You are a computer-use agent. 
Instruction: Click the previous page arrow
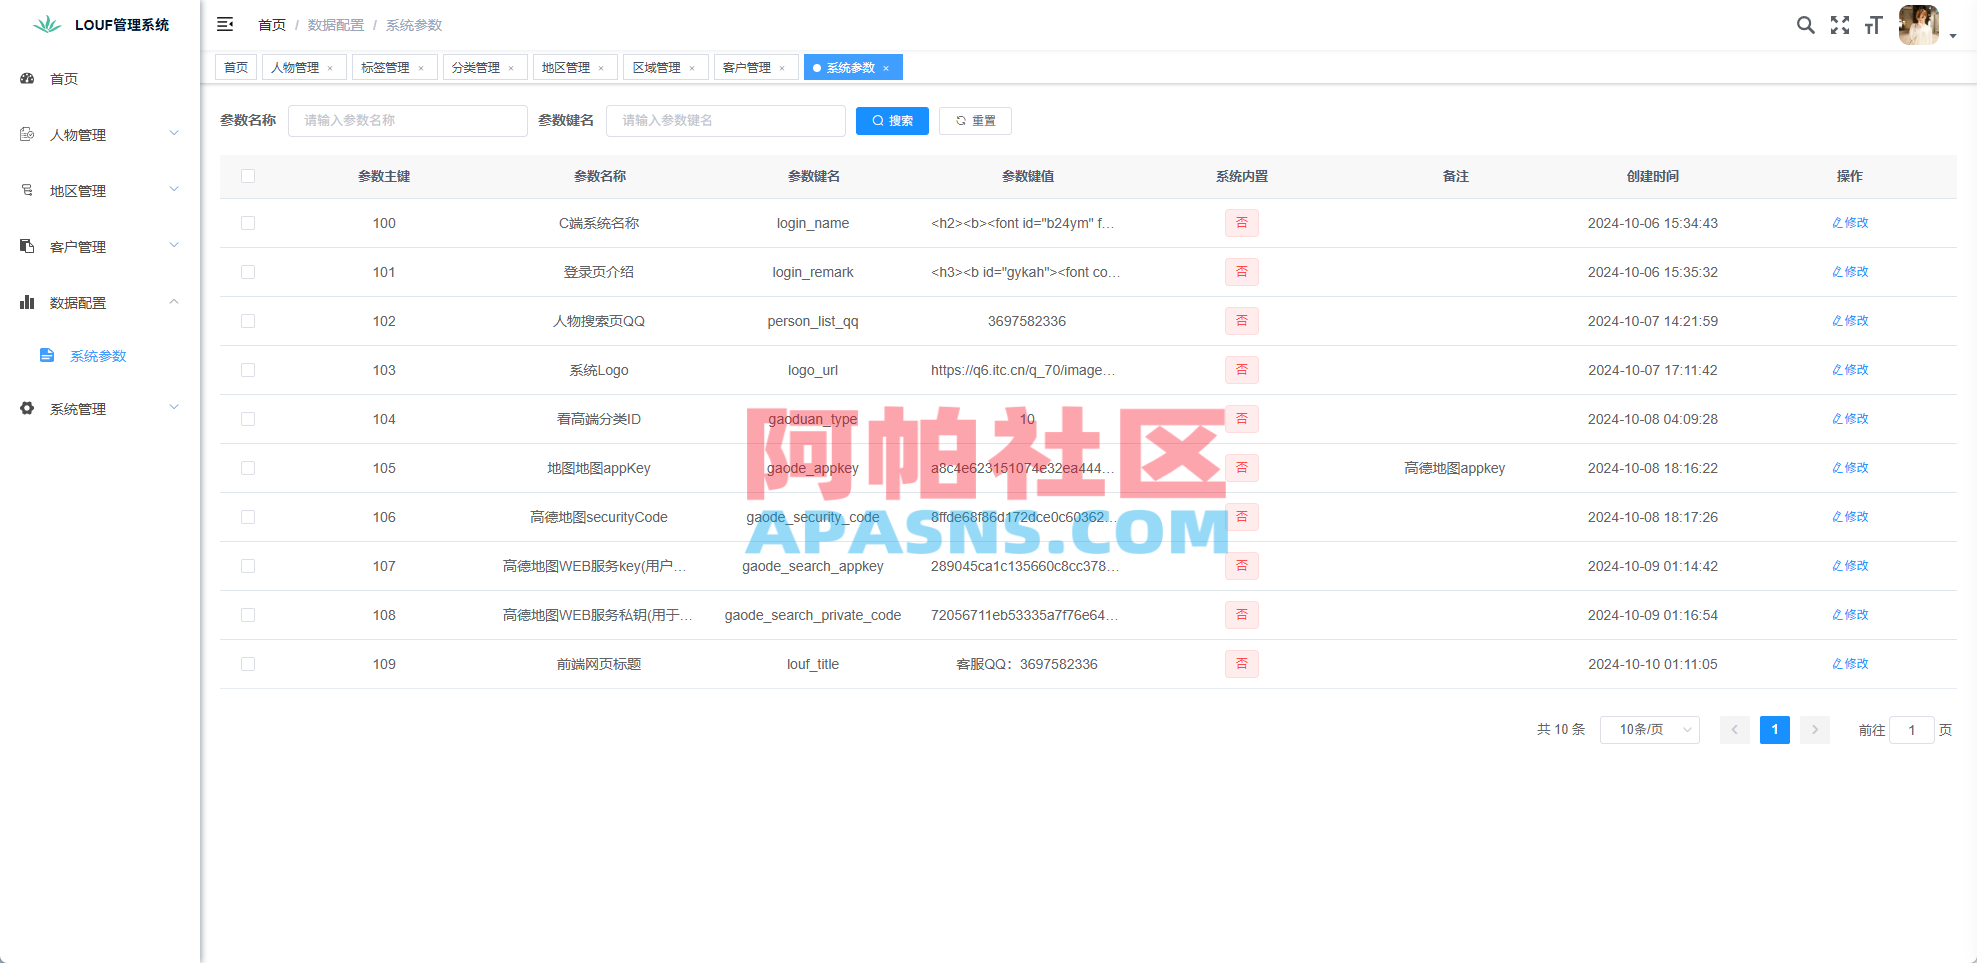point(1735,730)
